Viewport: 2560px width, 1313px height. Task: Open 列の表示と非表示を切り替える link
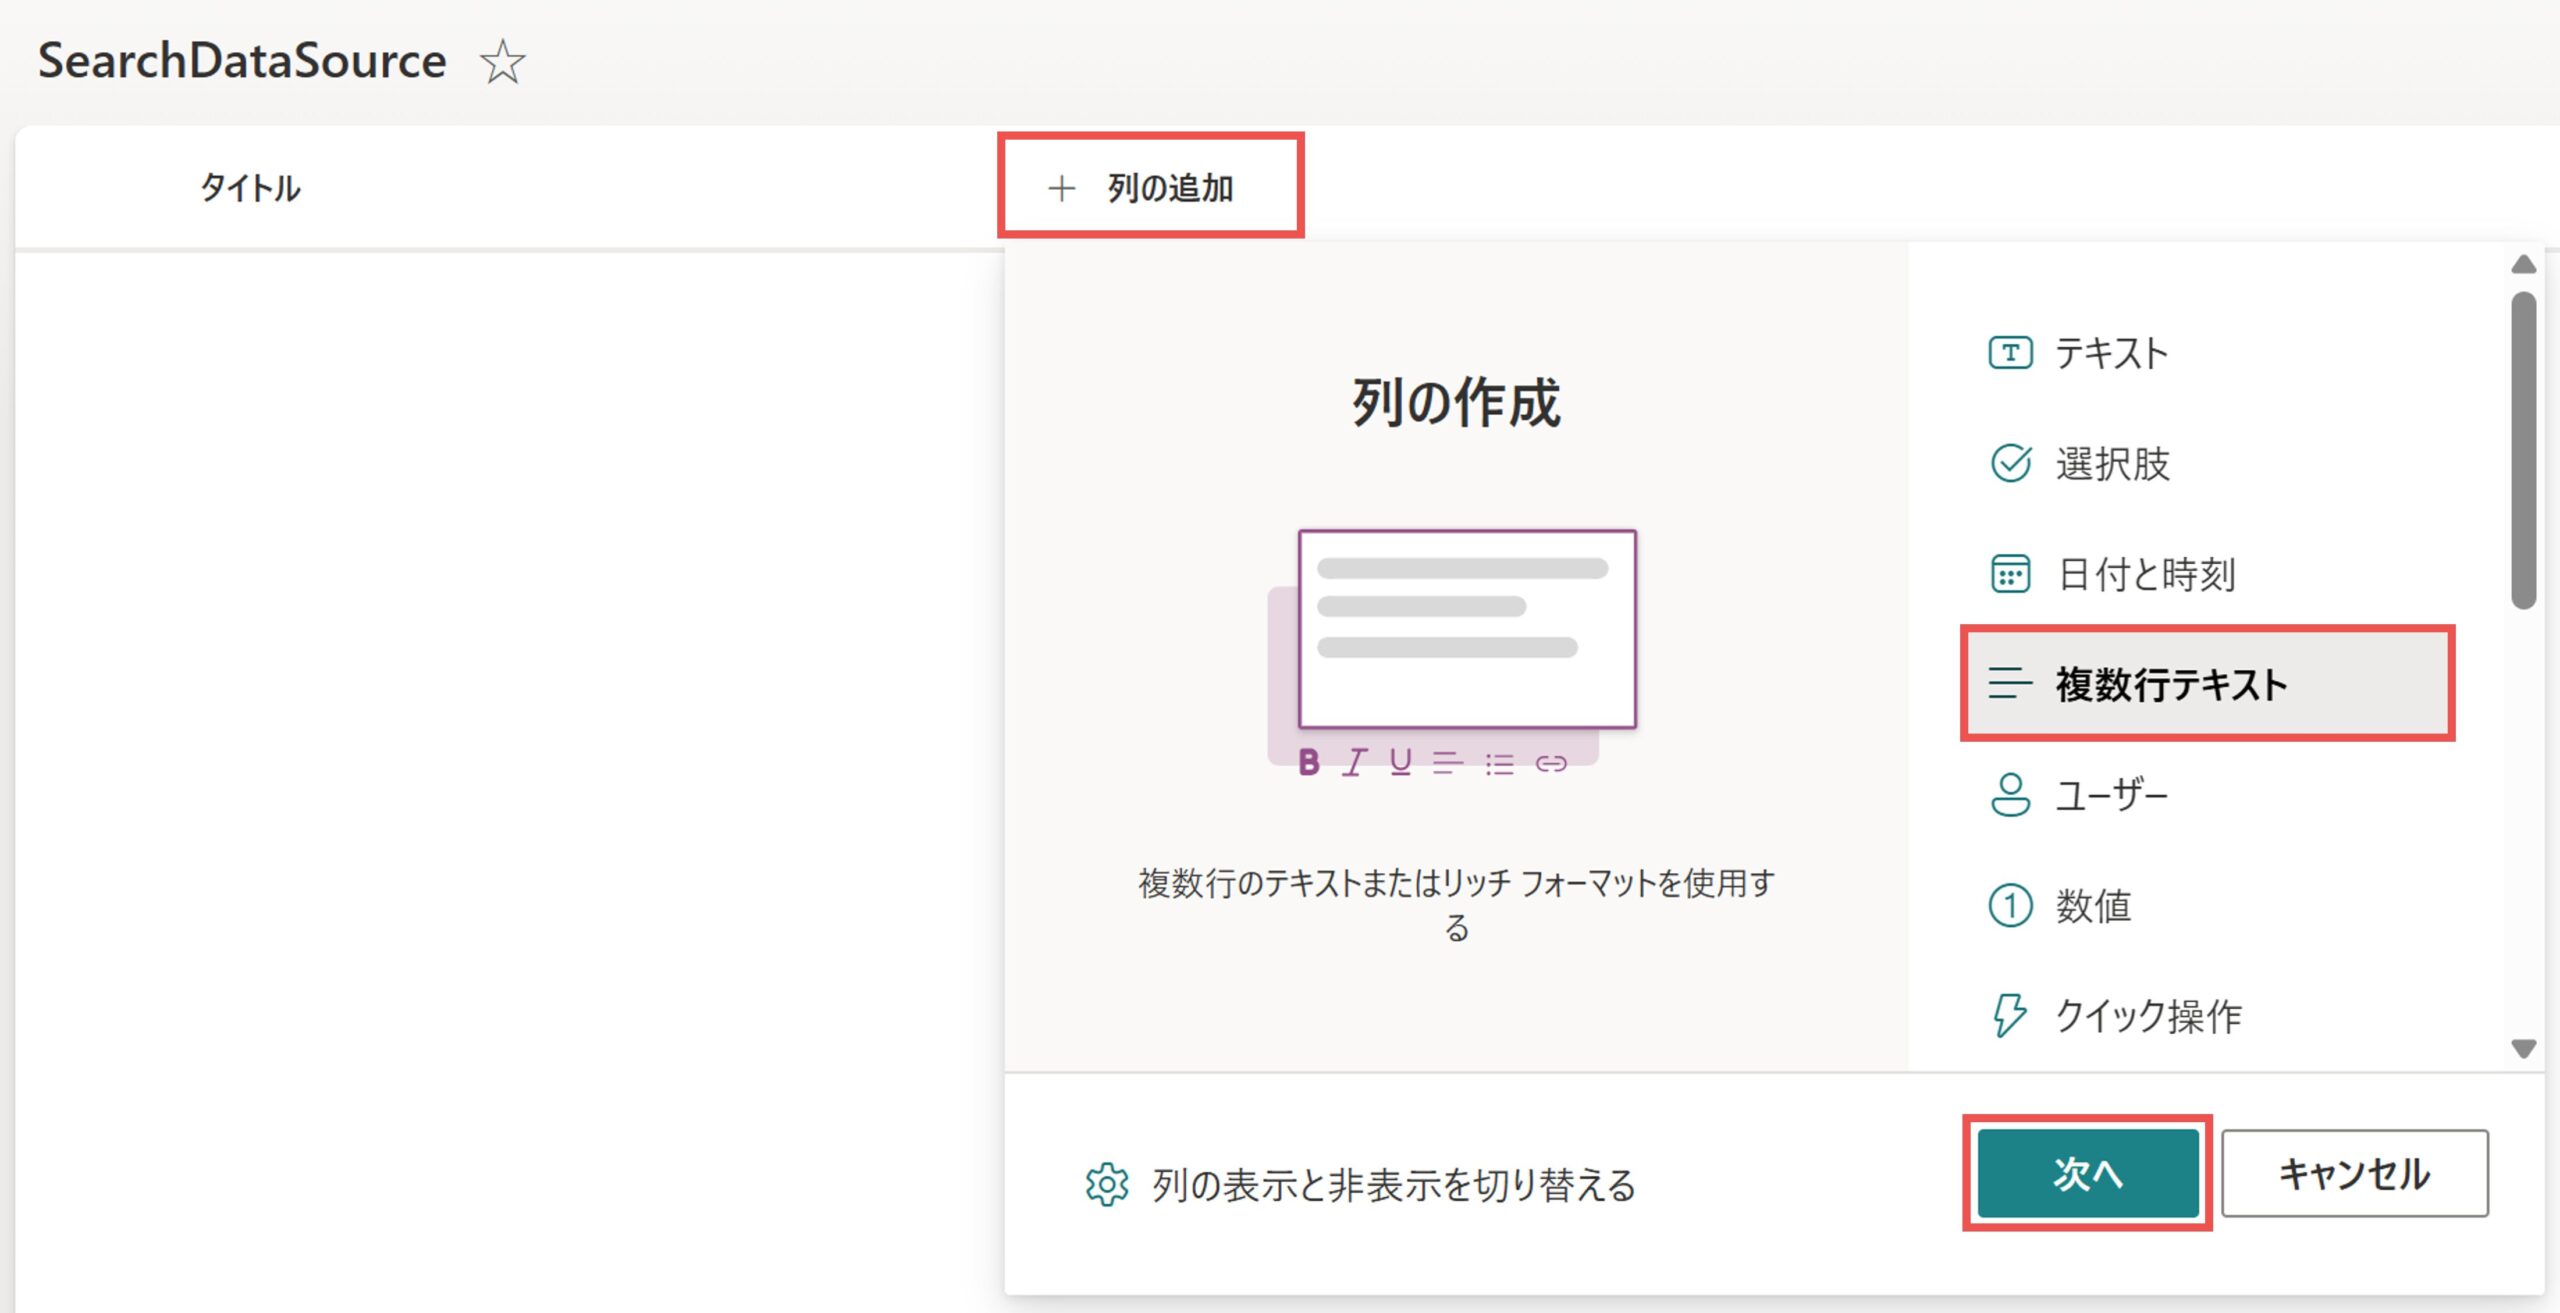[1393, 1185]
